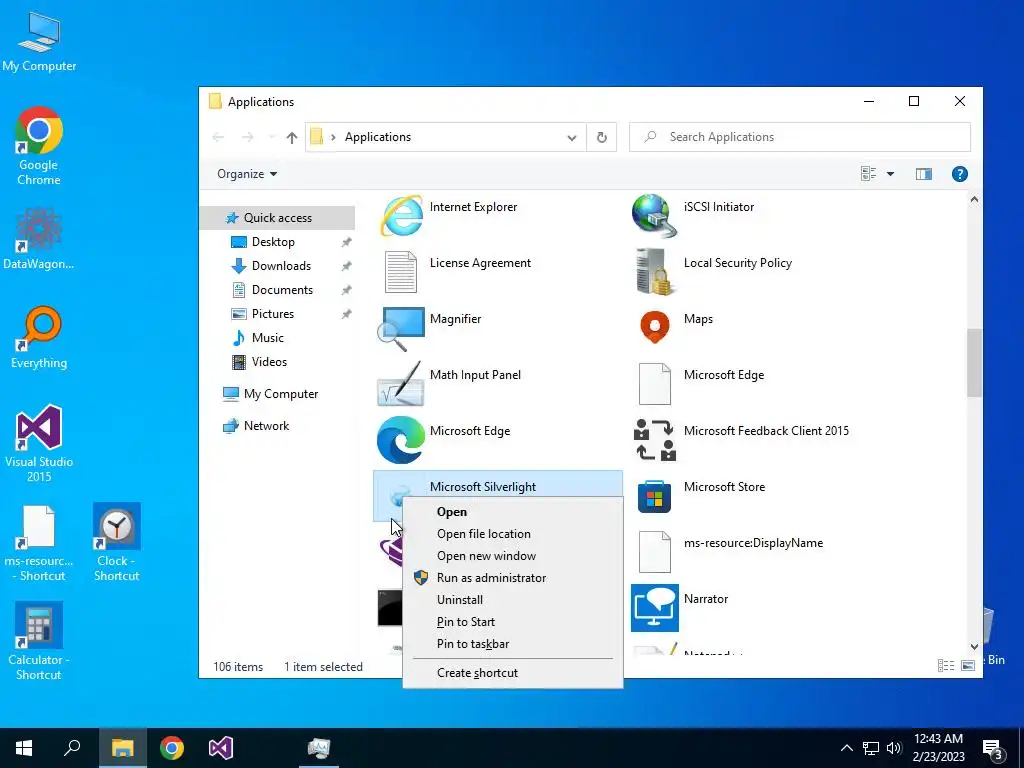Select the Local Security Policy icon

pos(654,272)
